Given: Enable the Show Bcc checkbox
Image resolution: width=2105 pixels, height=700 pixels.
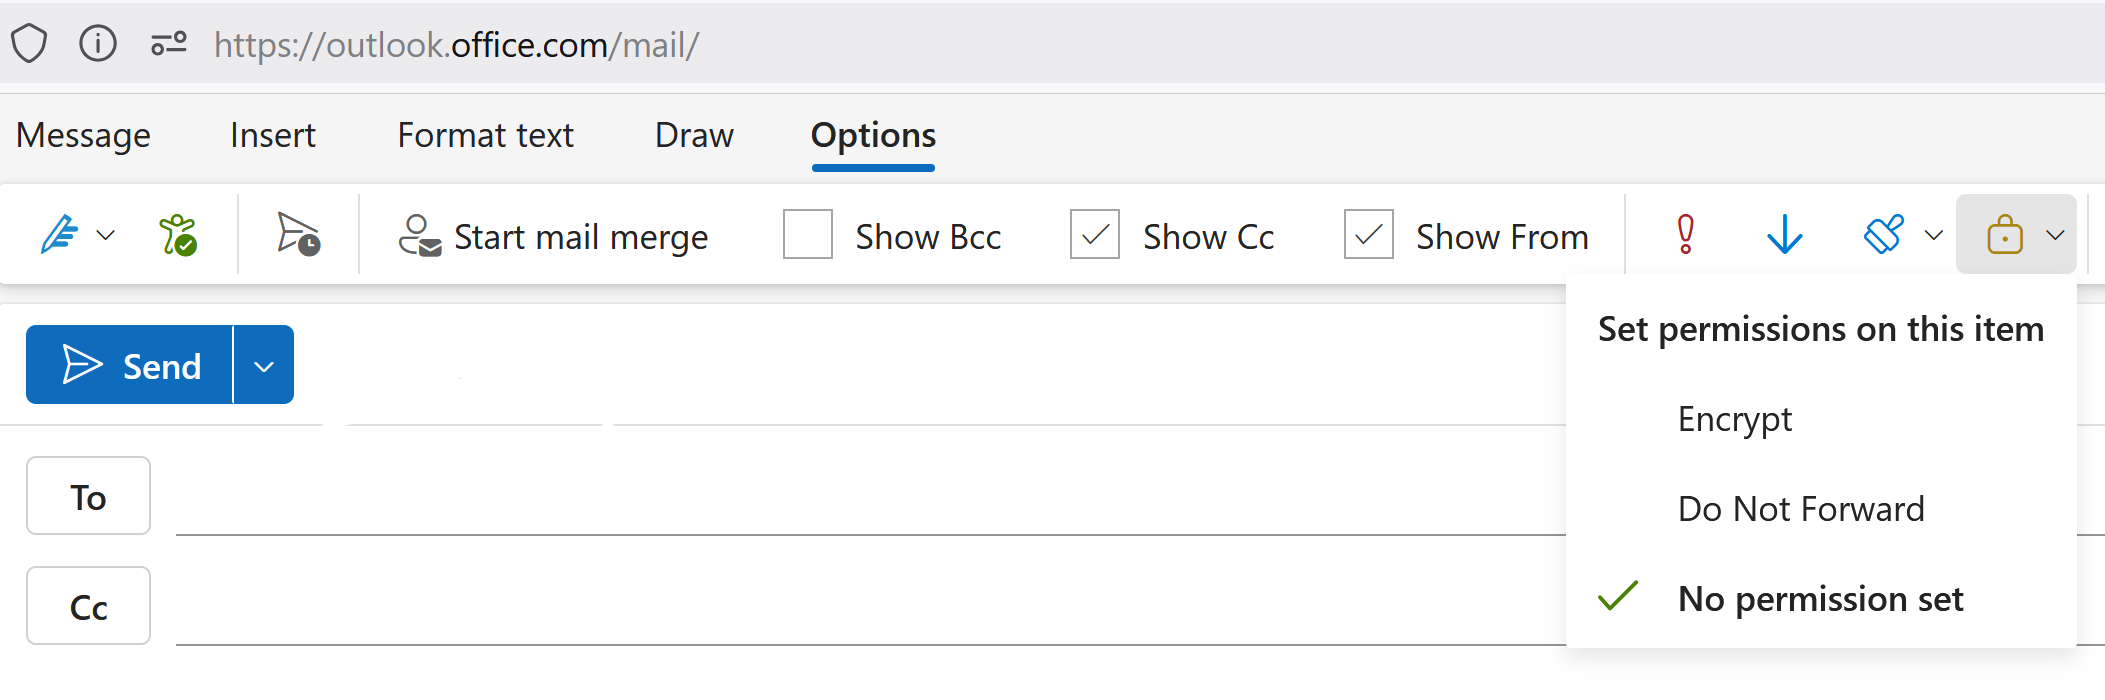Looking at the screenshot, I should [808, 235].
